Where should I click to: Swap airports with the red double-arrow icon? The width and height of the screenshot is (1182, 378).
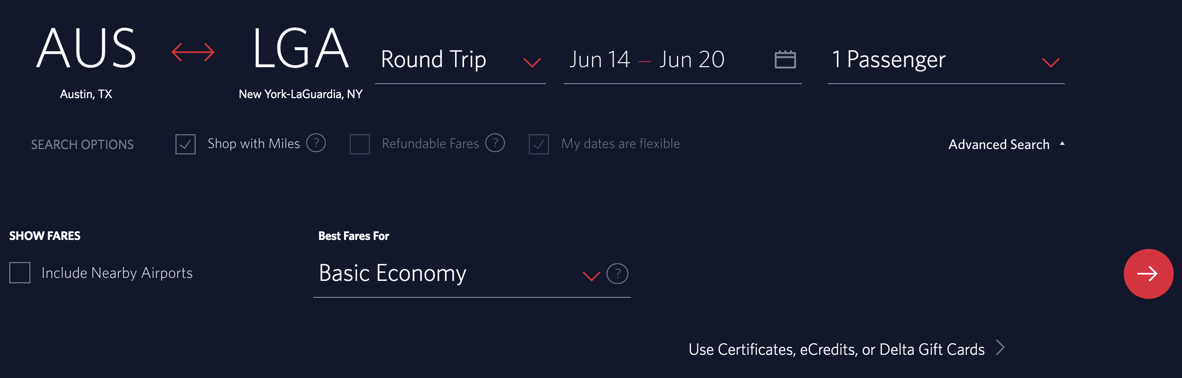pos(193,52)
